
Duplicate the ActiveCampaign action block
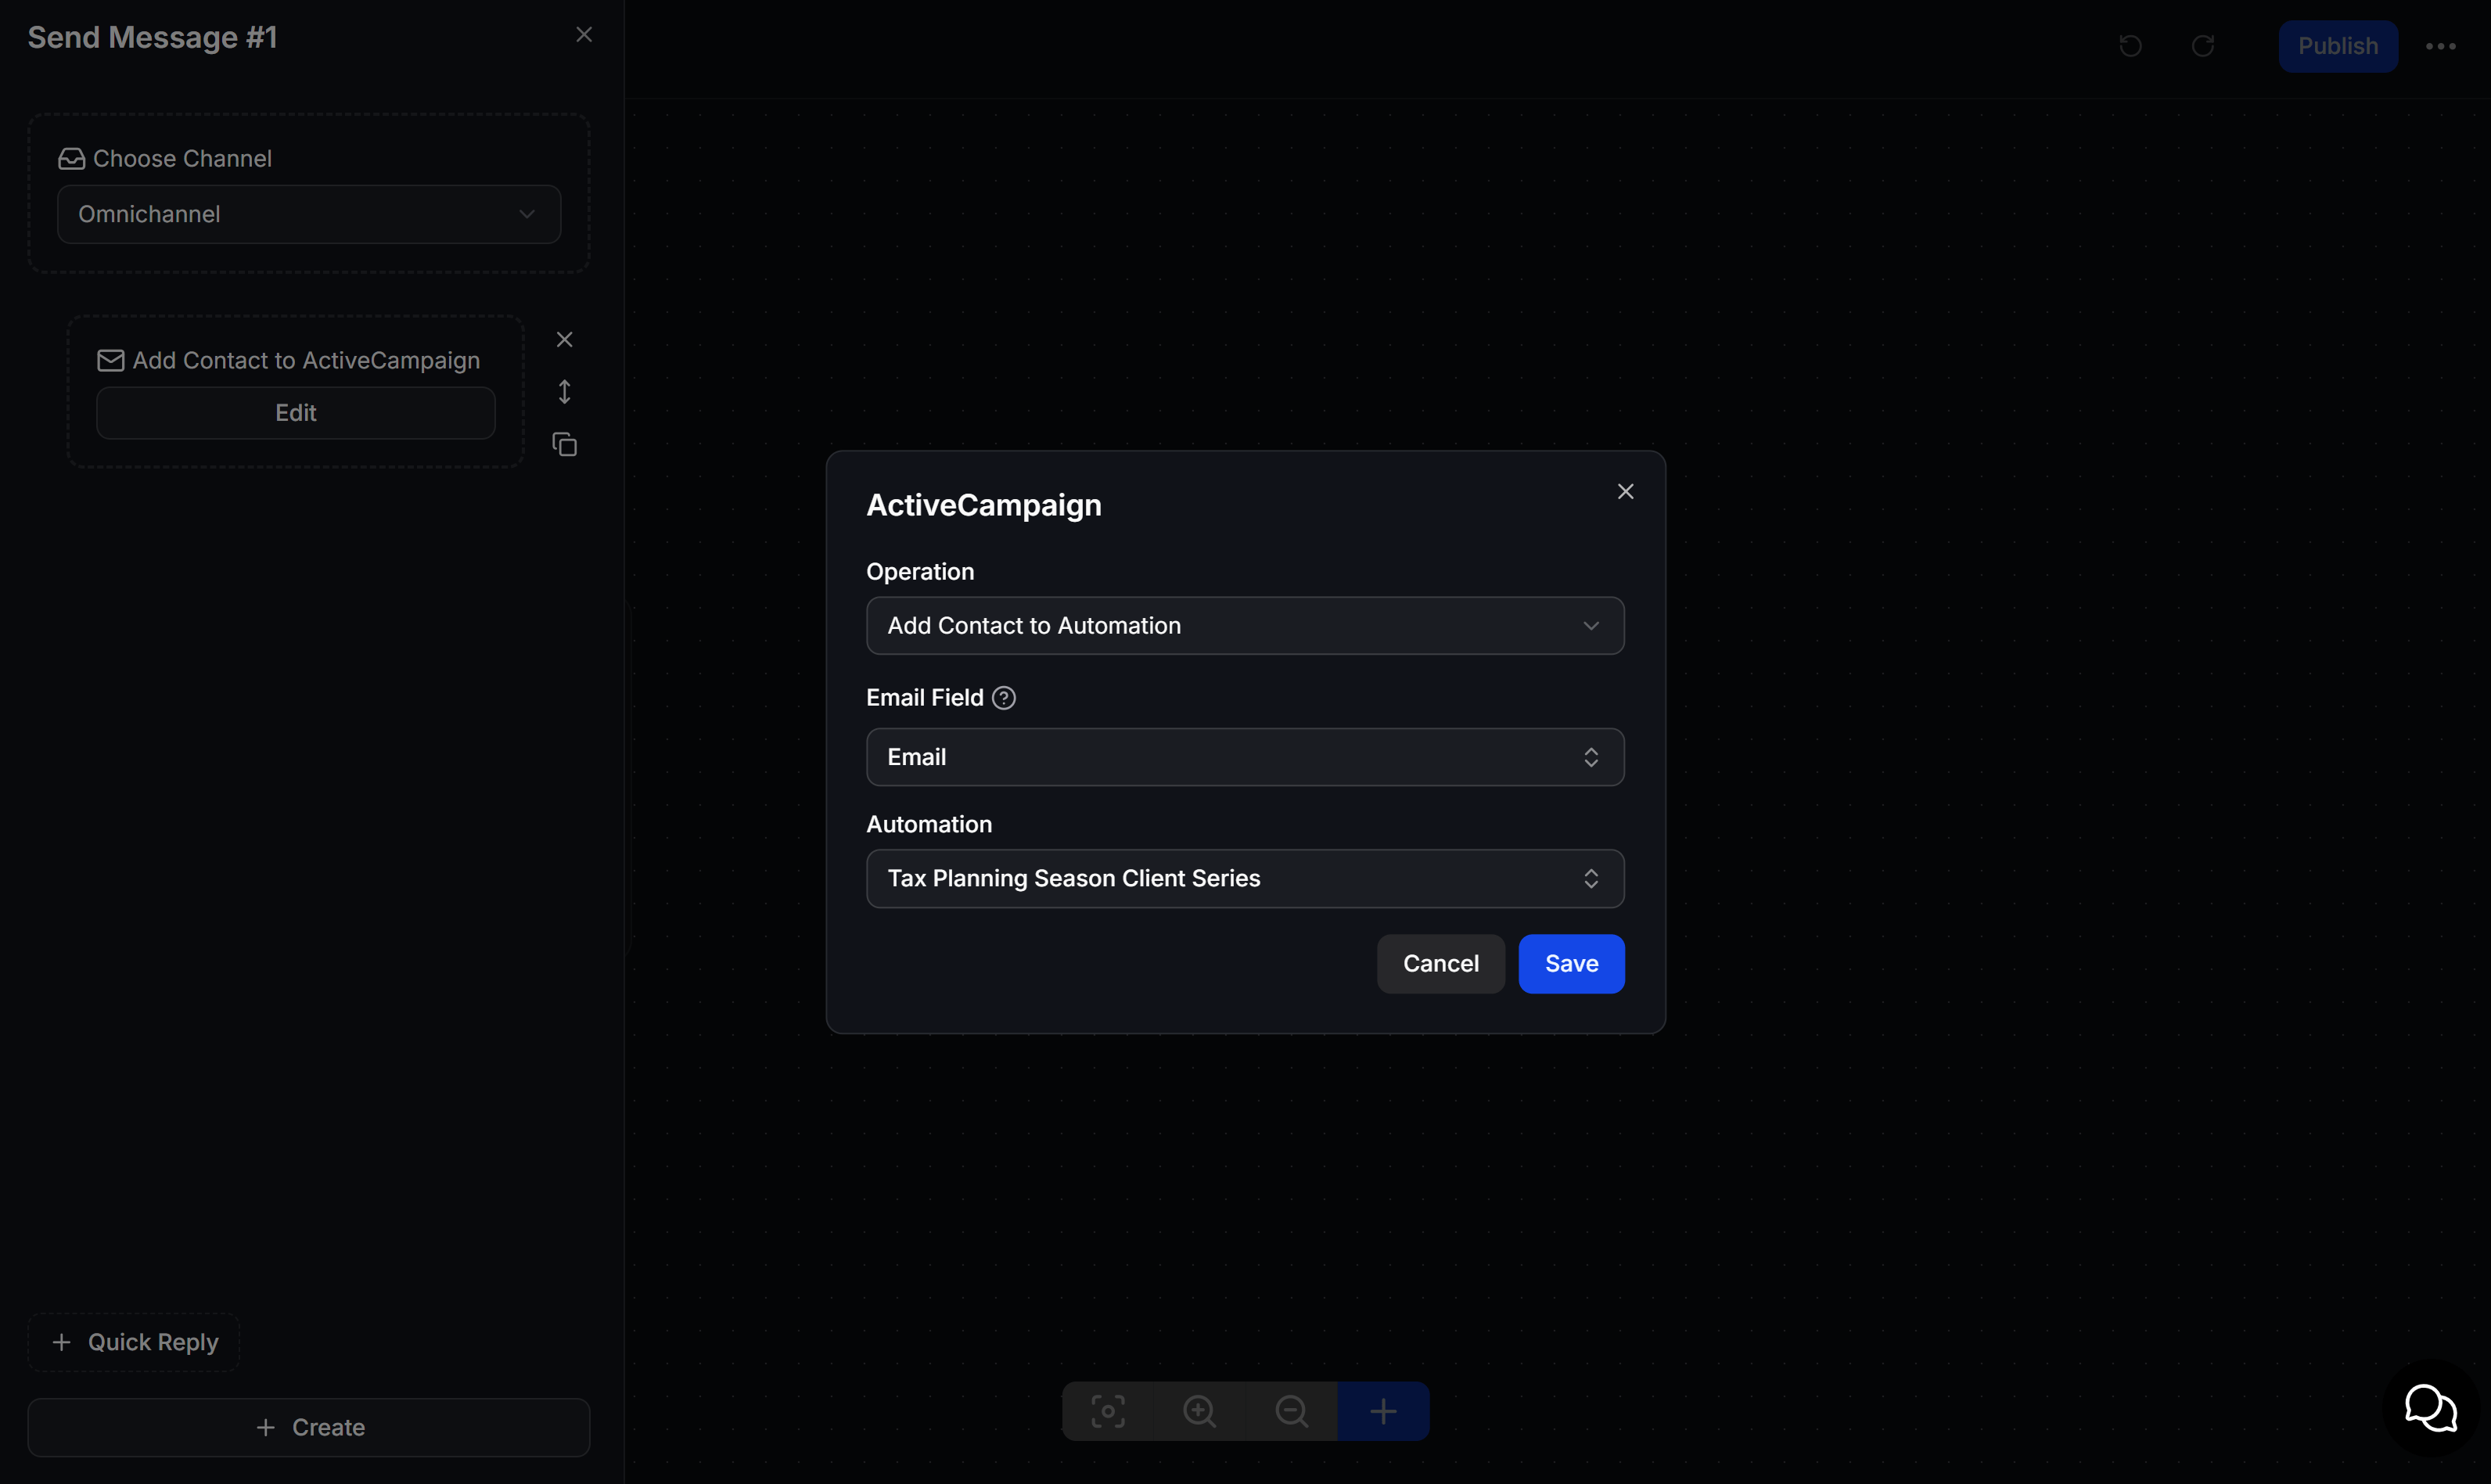tap(564, 444)
